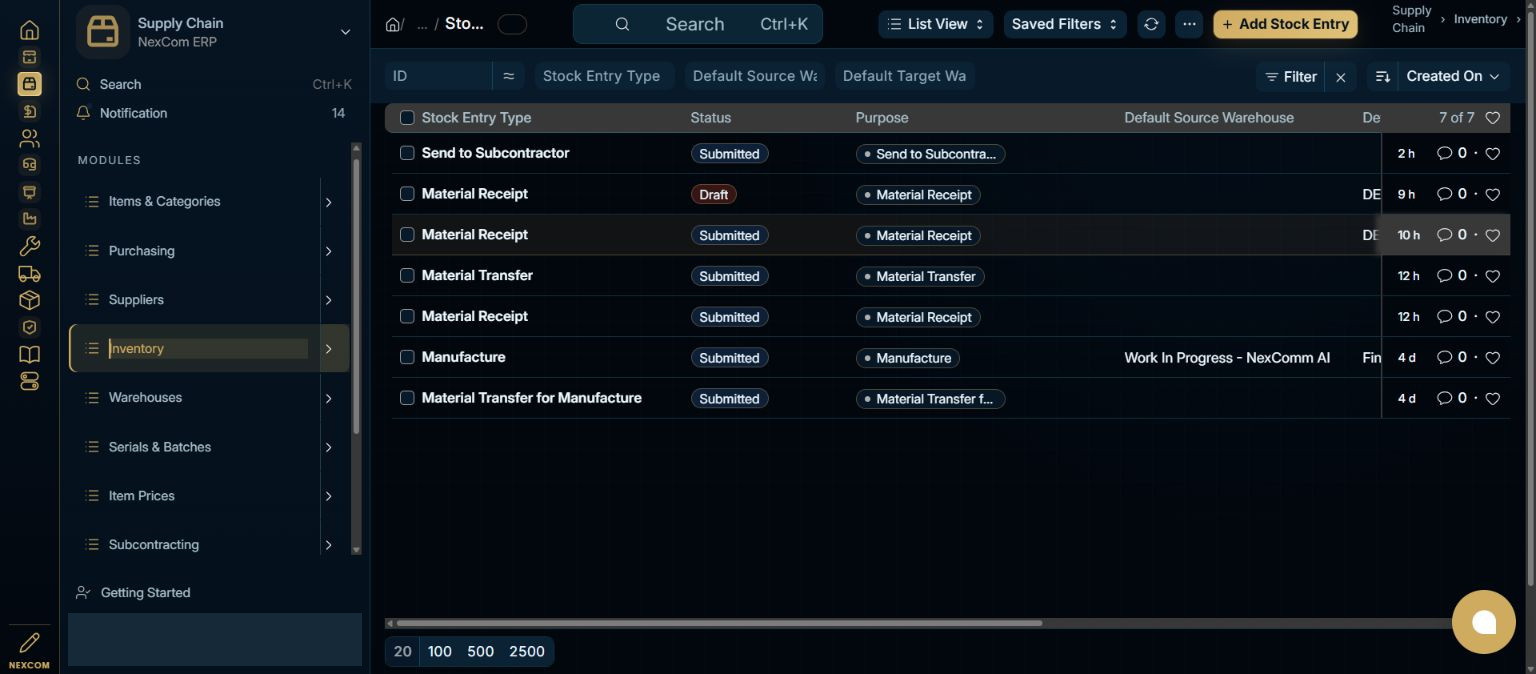Check the Draft Material Receipt row checkbox

click(x=407, y=194)
